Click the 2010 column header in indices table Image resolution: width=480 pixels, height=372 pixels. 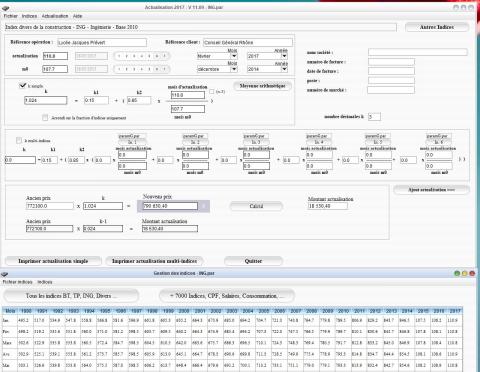pyautogui.click(x=343, y=311)
